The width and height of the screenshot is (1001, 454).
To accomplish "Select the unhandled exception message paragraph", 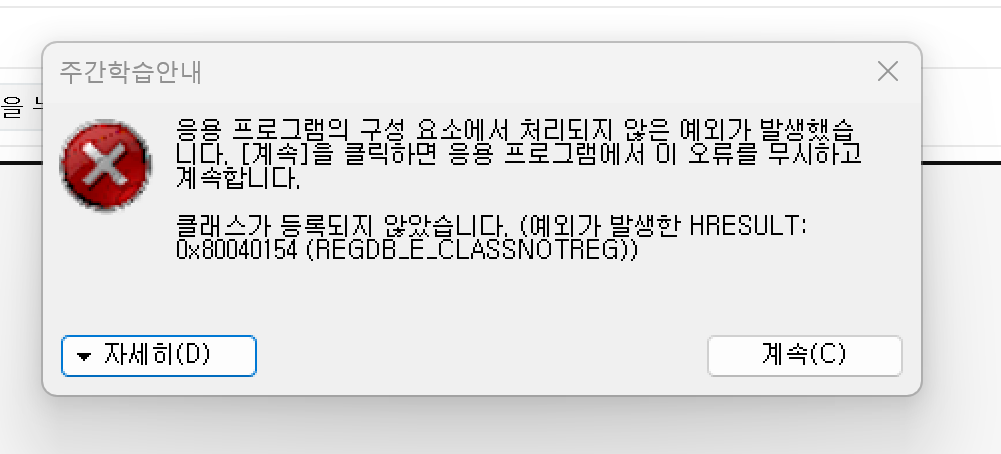I will point(518,155).
